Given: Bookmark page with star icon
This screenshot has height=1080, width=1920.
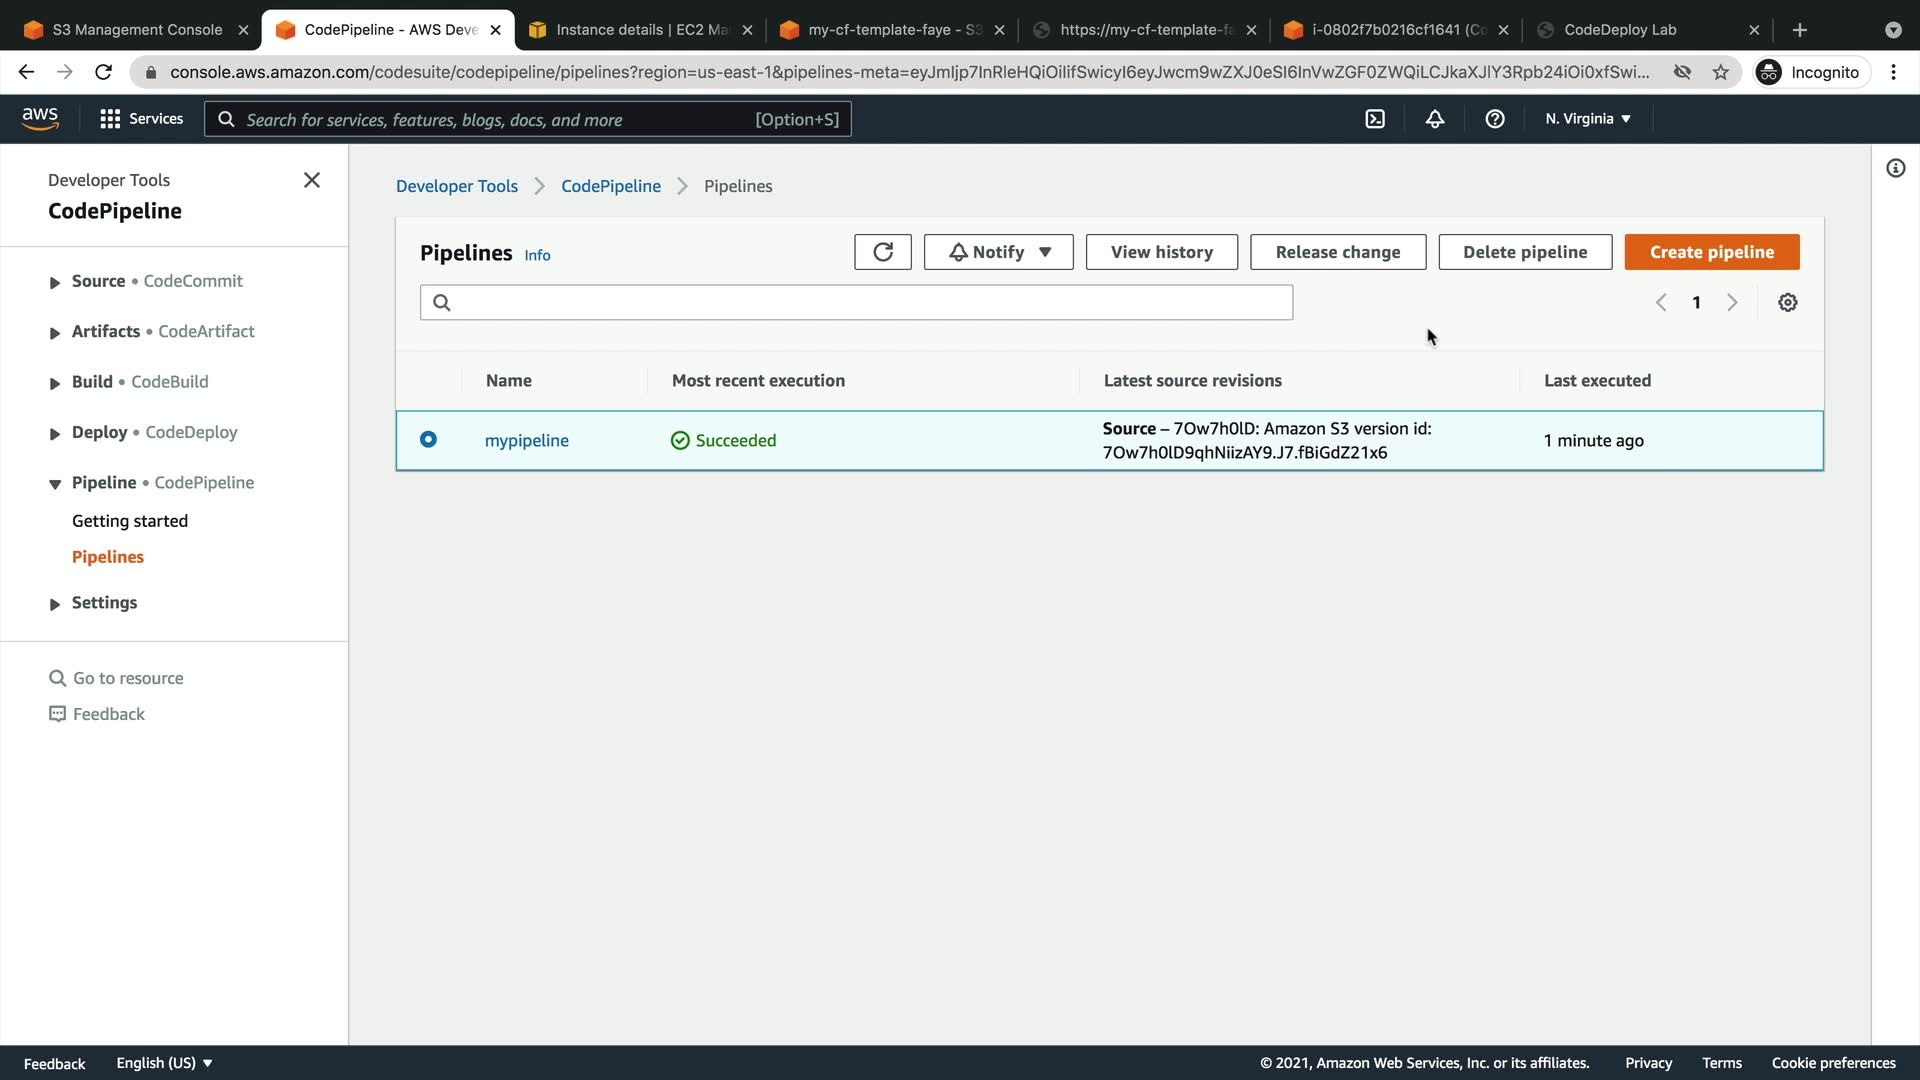Looking at the screenshot, I should (x=1720, y=72).
